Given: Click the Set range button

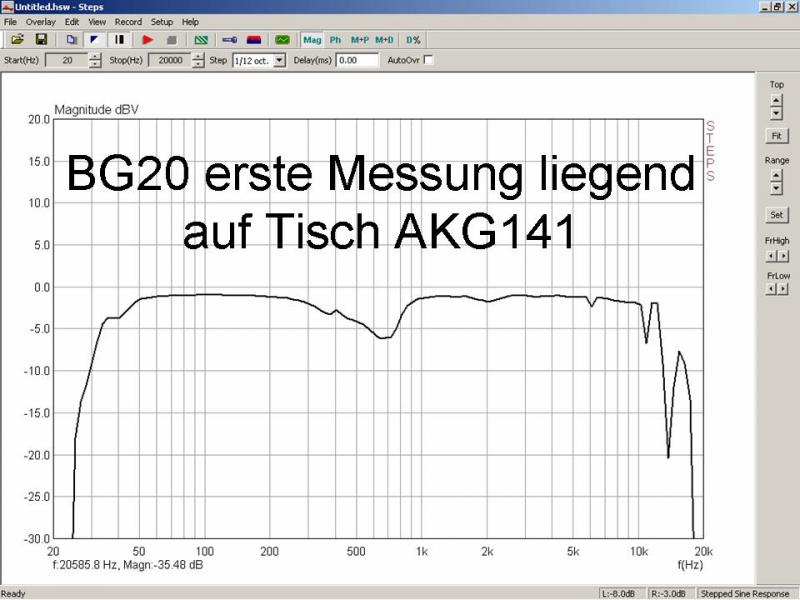Looking at the screenshot, I should [777, 215].
